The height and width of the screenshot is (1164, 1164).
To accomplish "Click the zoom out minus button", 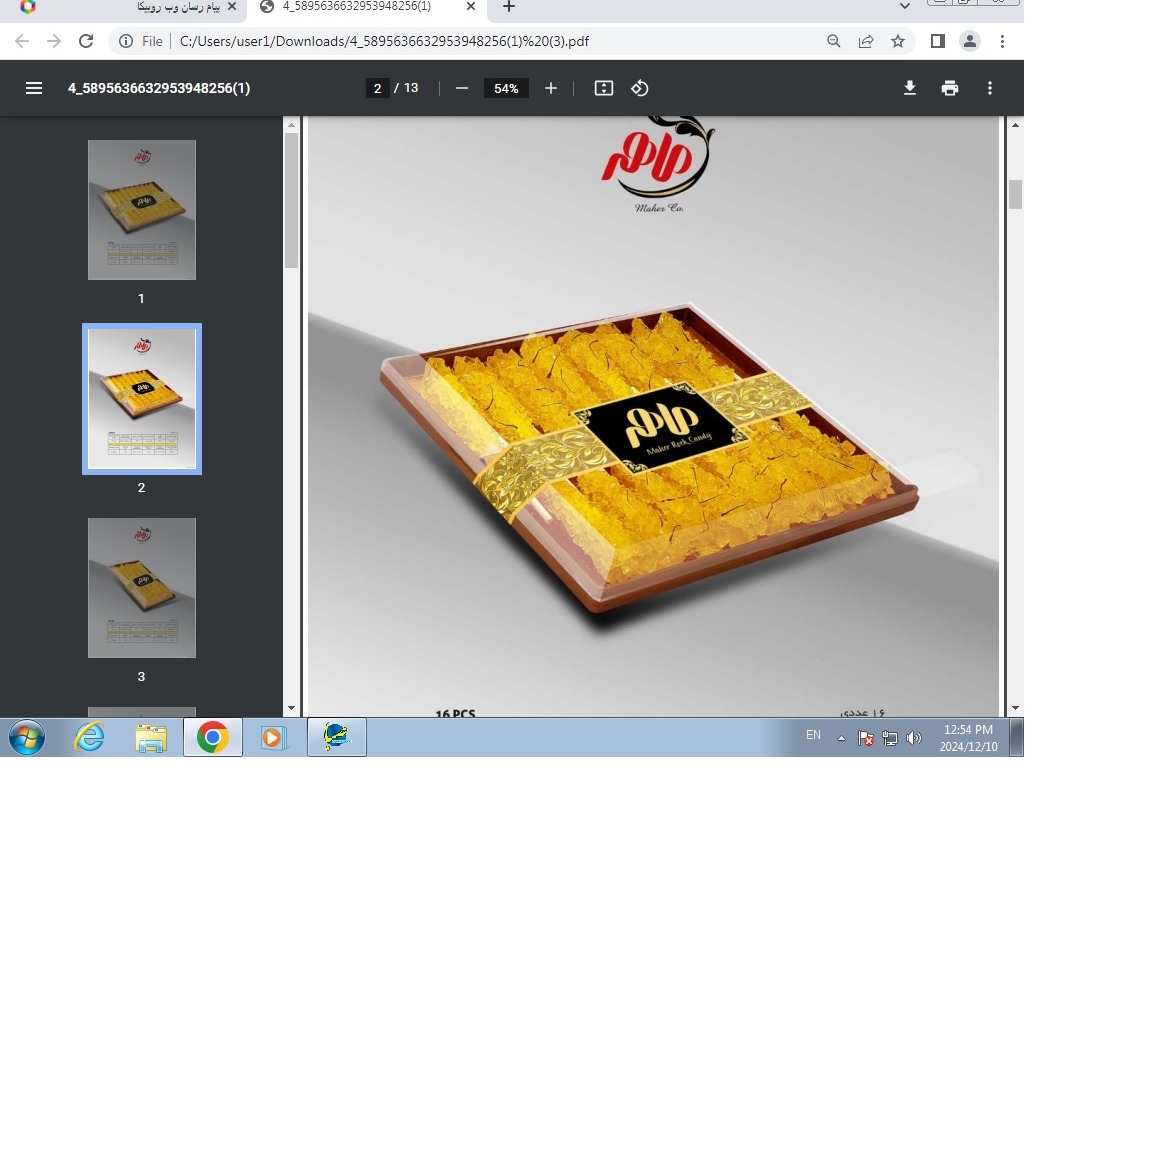I will (462, 88).
